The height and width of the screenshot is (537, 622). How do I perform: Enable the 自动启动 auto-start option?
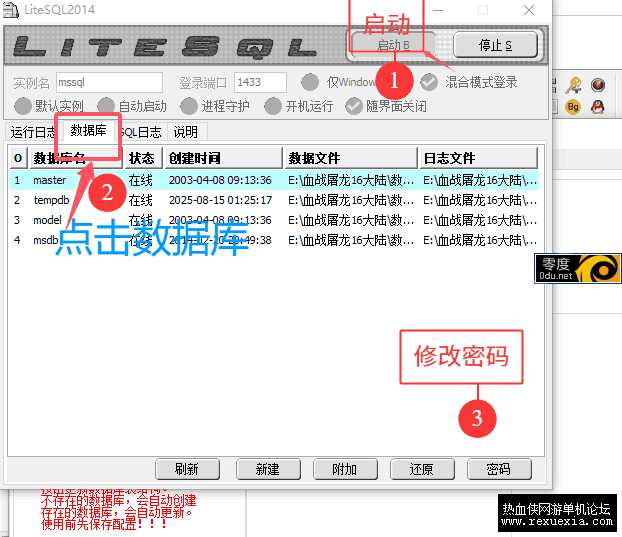click(x=106, y=106)
